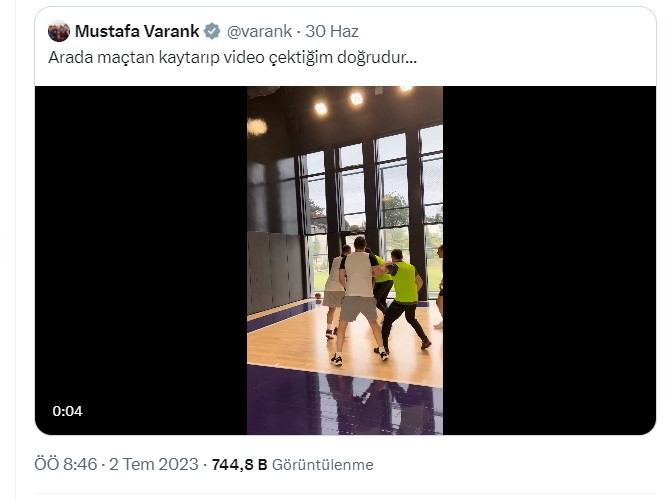Image resolution: width=670 pixels, height=501 pixels.
Task: Click the blue verified badge
Action: [212, 31]
